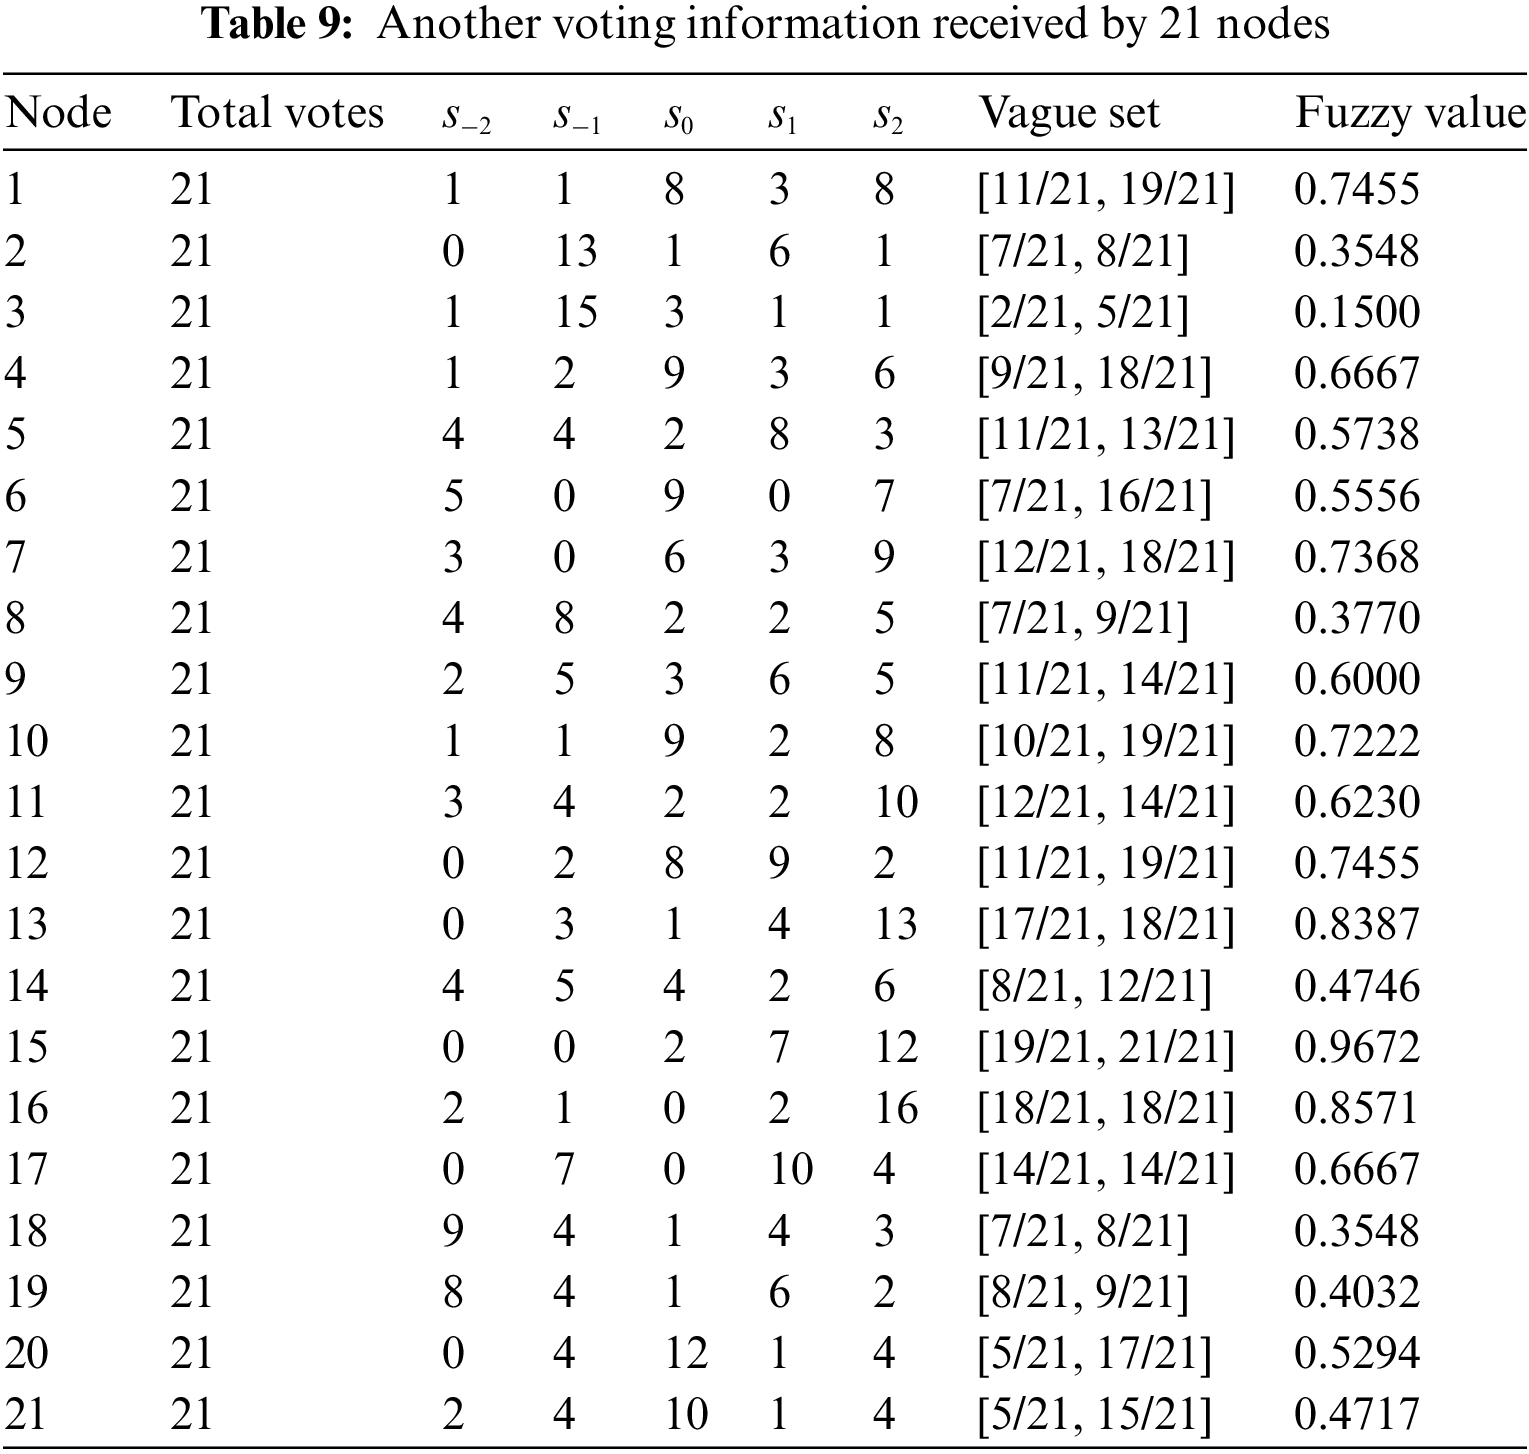Click vague set [19/21, 21/21]
Image resolution: width=1529 pixels, height=1454 pixels.
[1106, 1047]
